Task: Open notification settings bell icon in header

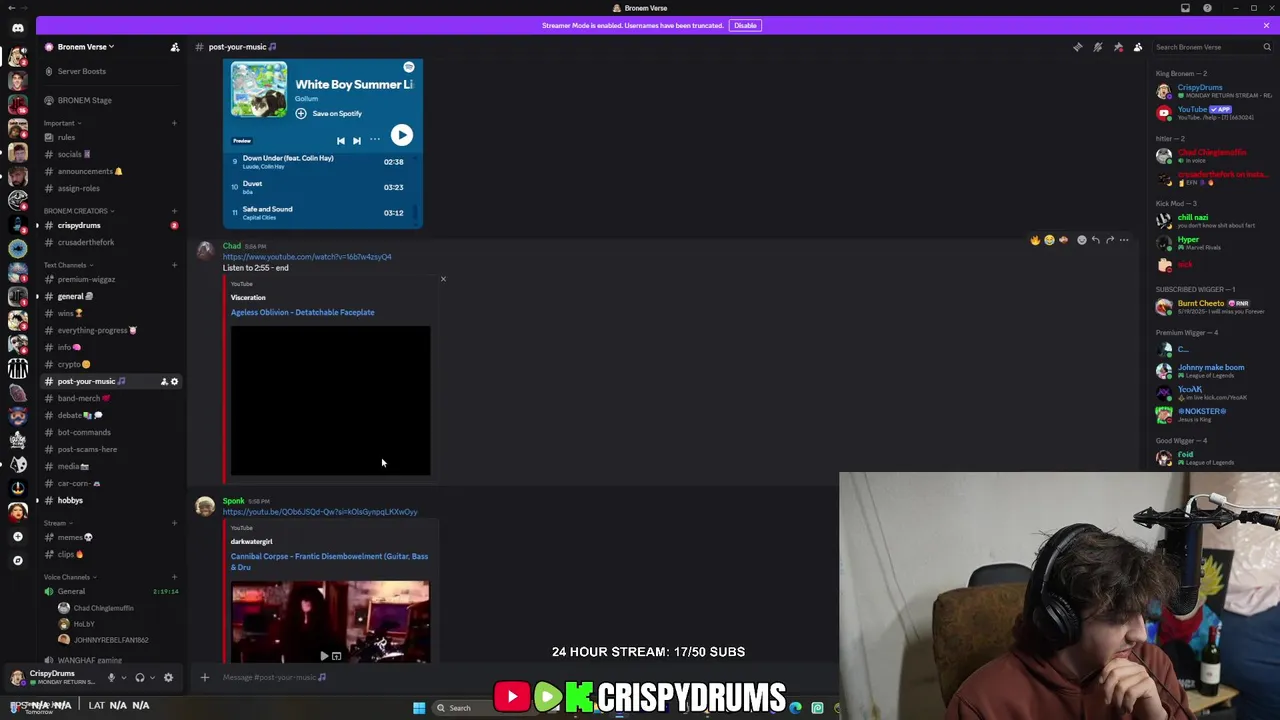Action: click(x=1097, y=47)
